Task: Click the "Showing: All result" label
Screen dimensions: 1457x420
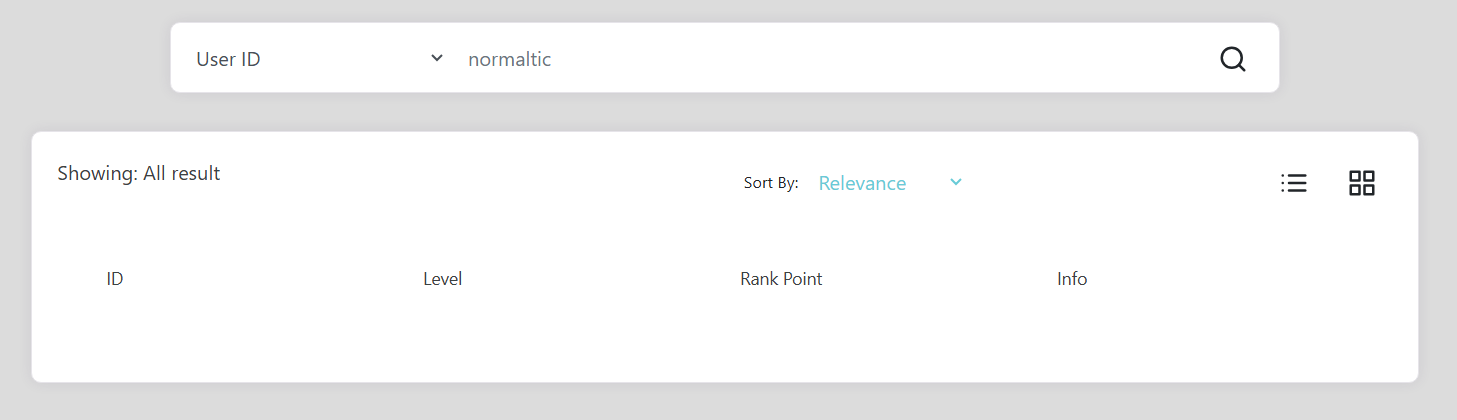Action: pos(139,173)
